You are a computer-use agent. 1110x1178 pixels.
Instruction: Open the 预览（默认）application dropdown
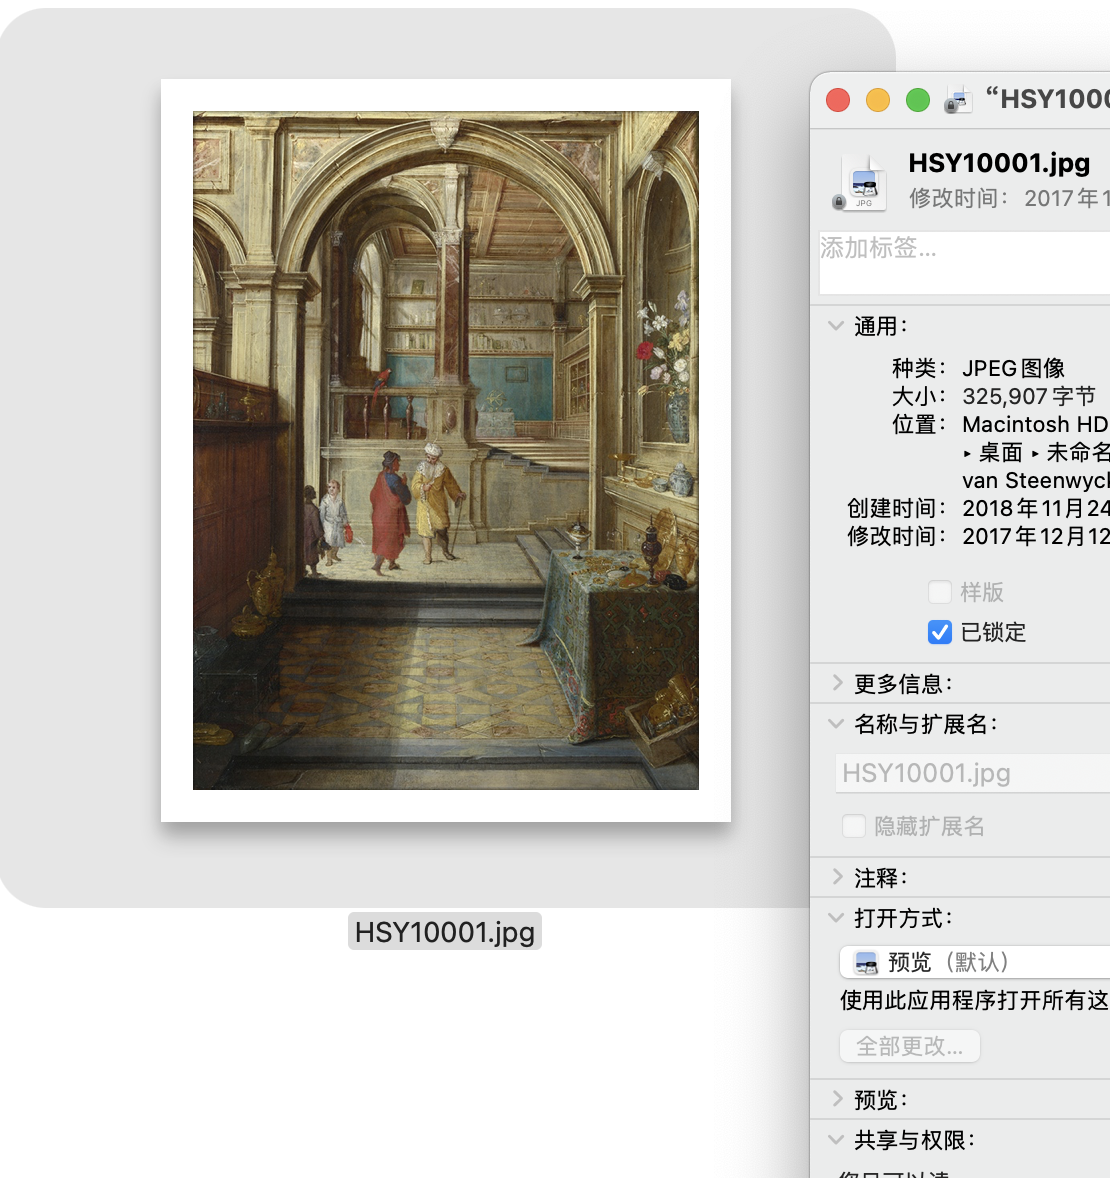coord(975,962)
